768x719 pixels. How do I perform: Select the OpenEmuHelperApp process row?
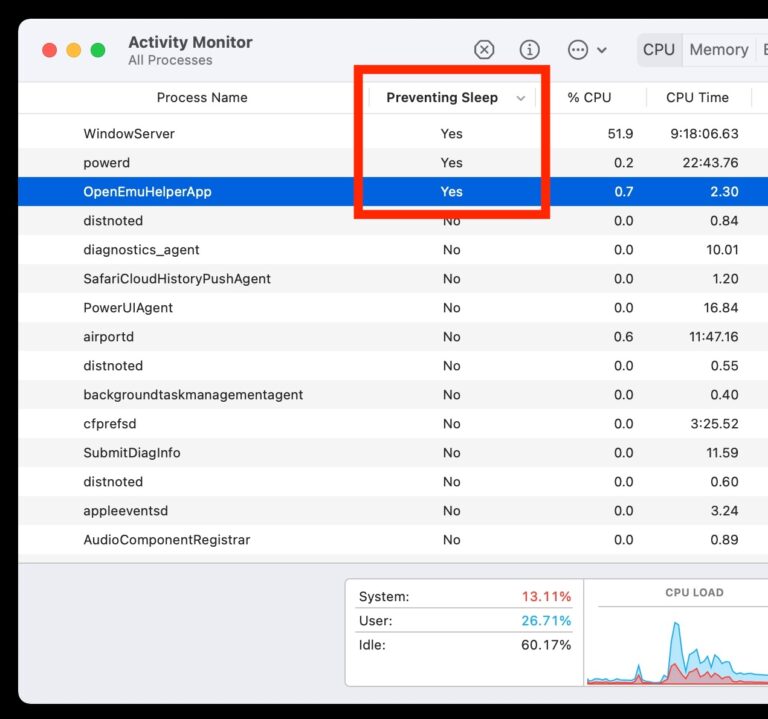click(x=147, y=192)
